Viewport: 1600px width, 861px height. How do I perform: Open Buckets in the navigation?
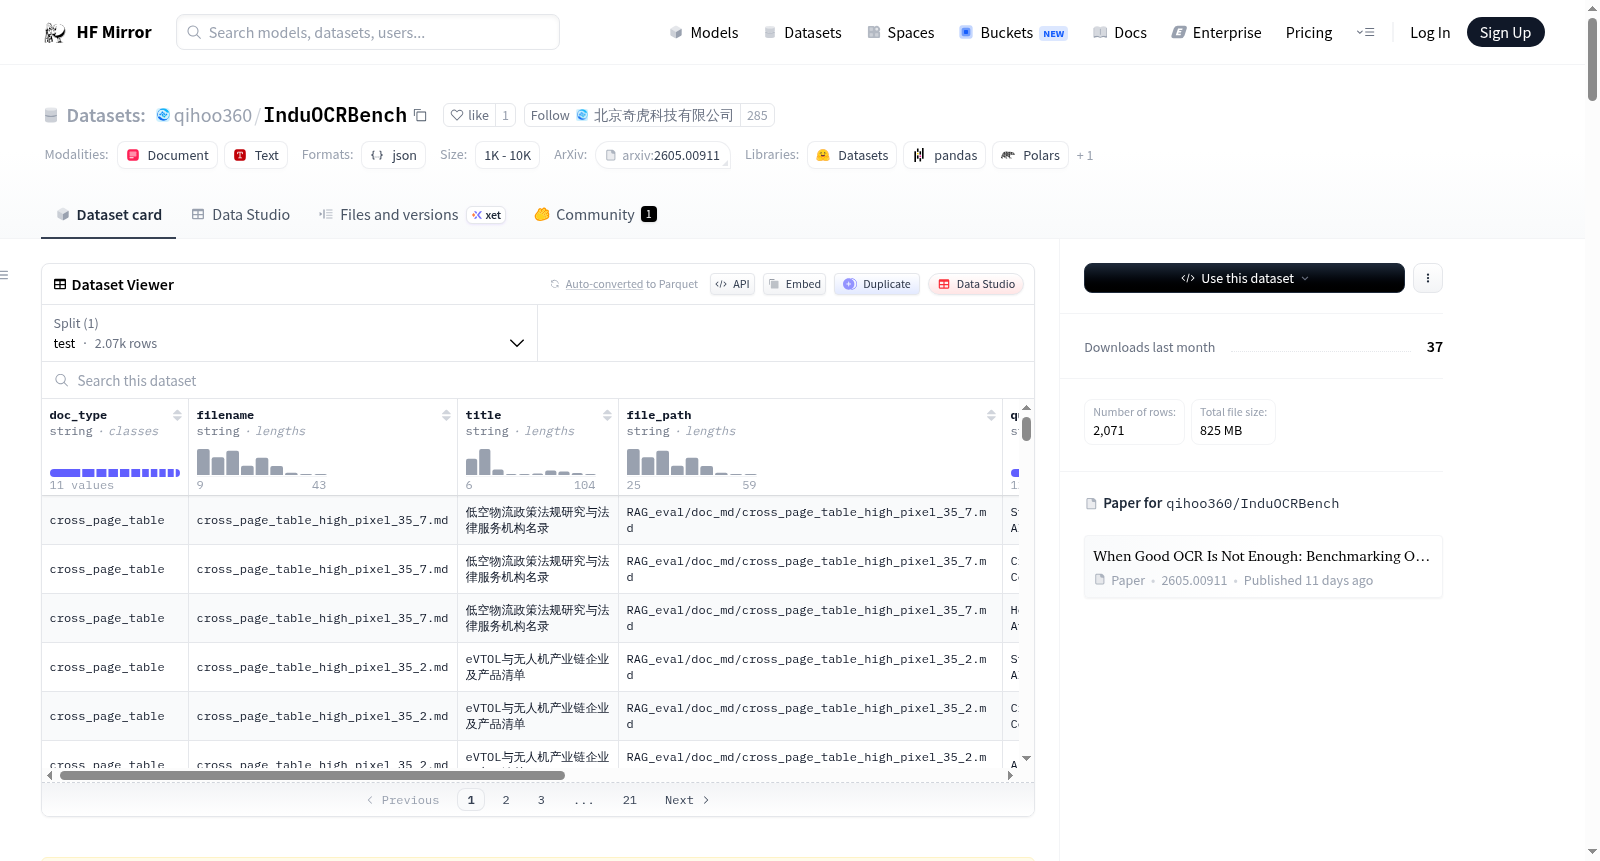tap(1013, 33)
